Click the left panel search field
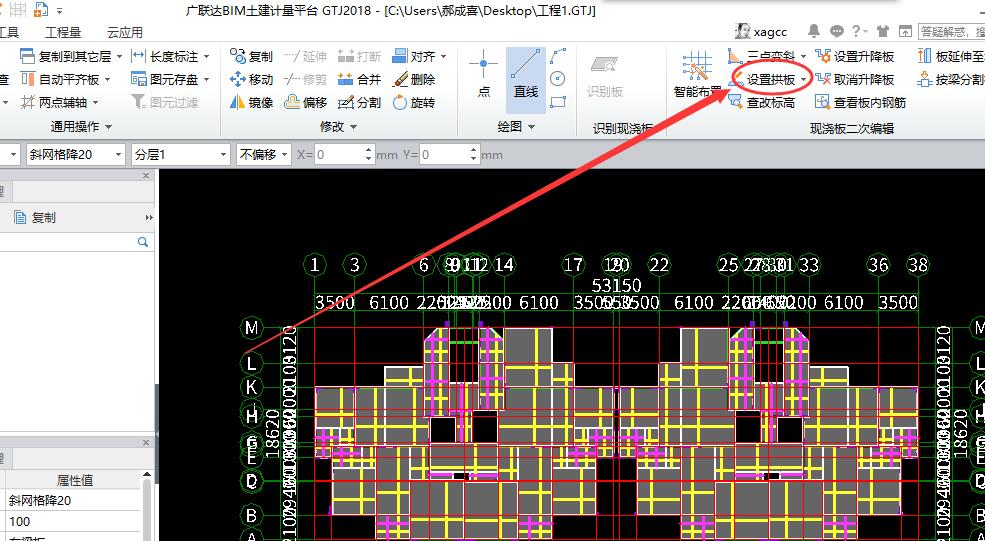Image resolution: width=985 pixels, height=541 pixels. pyautogui.click(x=67, y=242)
